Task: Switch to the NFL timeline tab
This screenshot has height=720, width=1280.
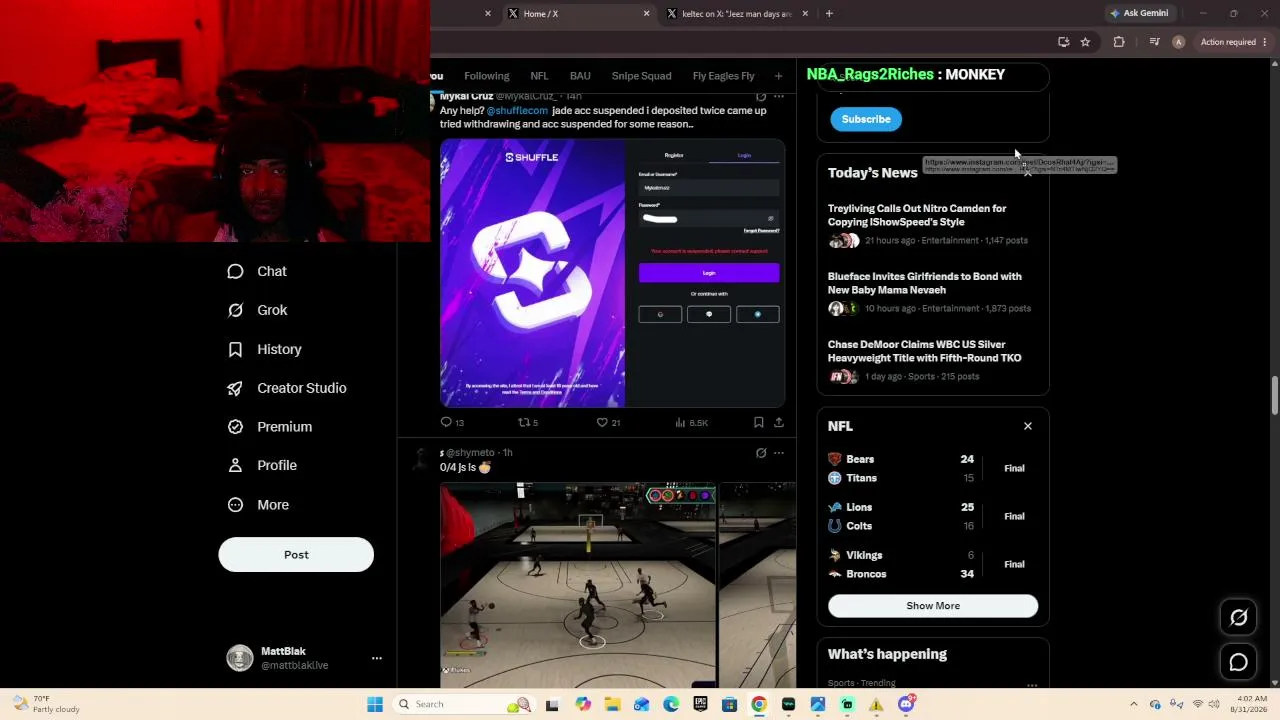Action: tap(539, 76)
